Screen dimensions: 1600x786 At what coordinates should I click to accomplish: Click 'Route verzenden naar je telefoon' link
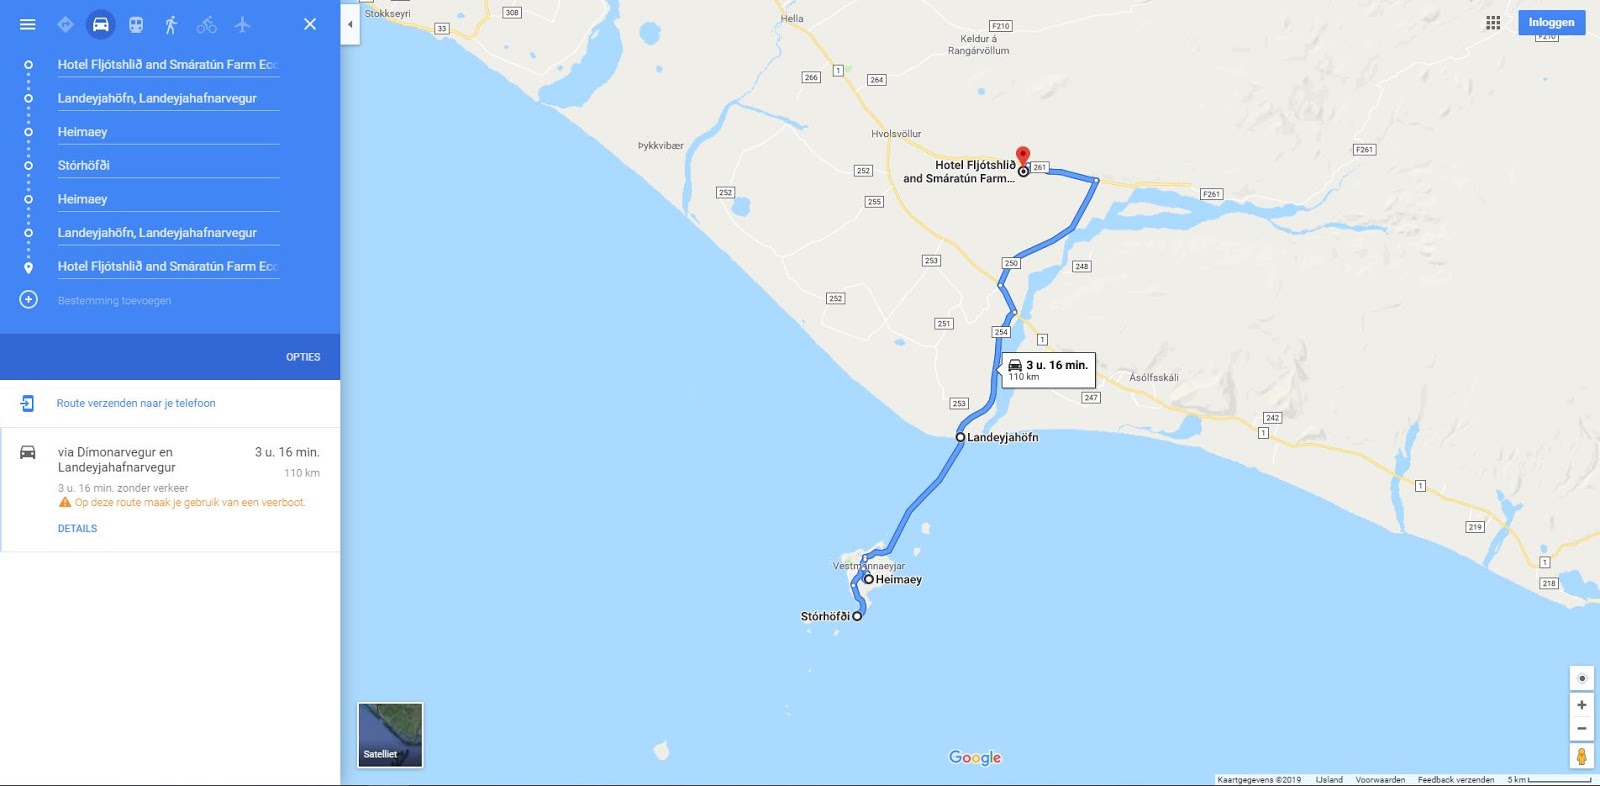click(x=136, y=403)
